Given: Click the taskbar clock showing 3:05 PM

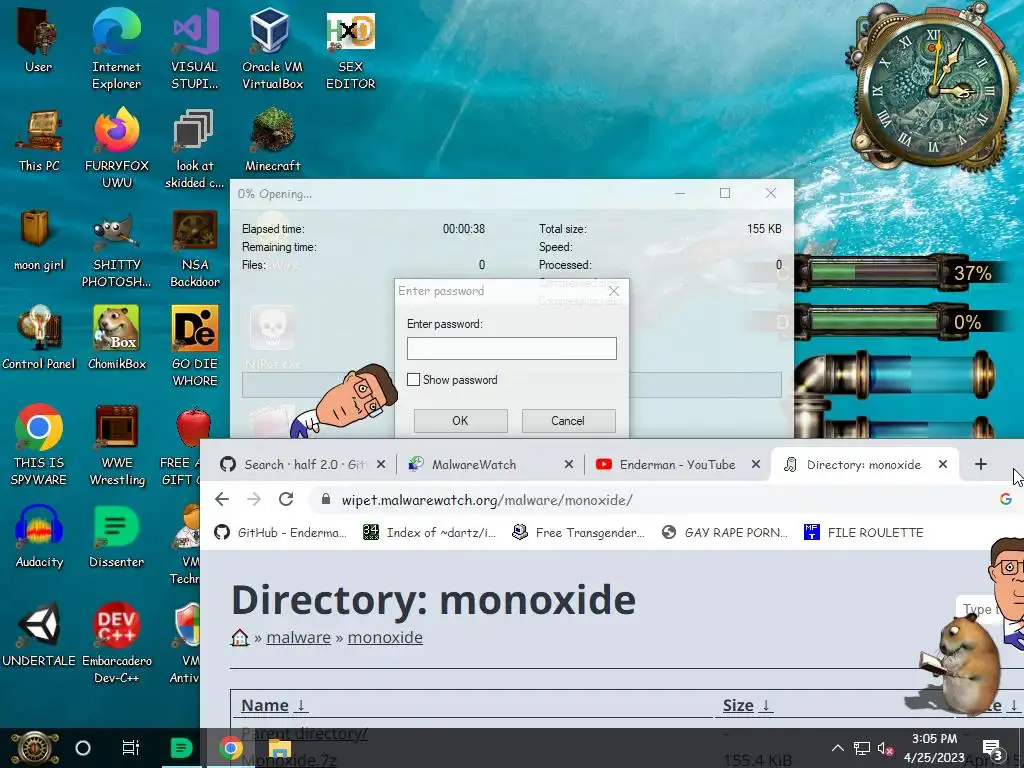Looking at the screenshot, I should tap(935, 748).
